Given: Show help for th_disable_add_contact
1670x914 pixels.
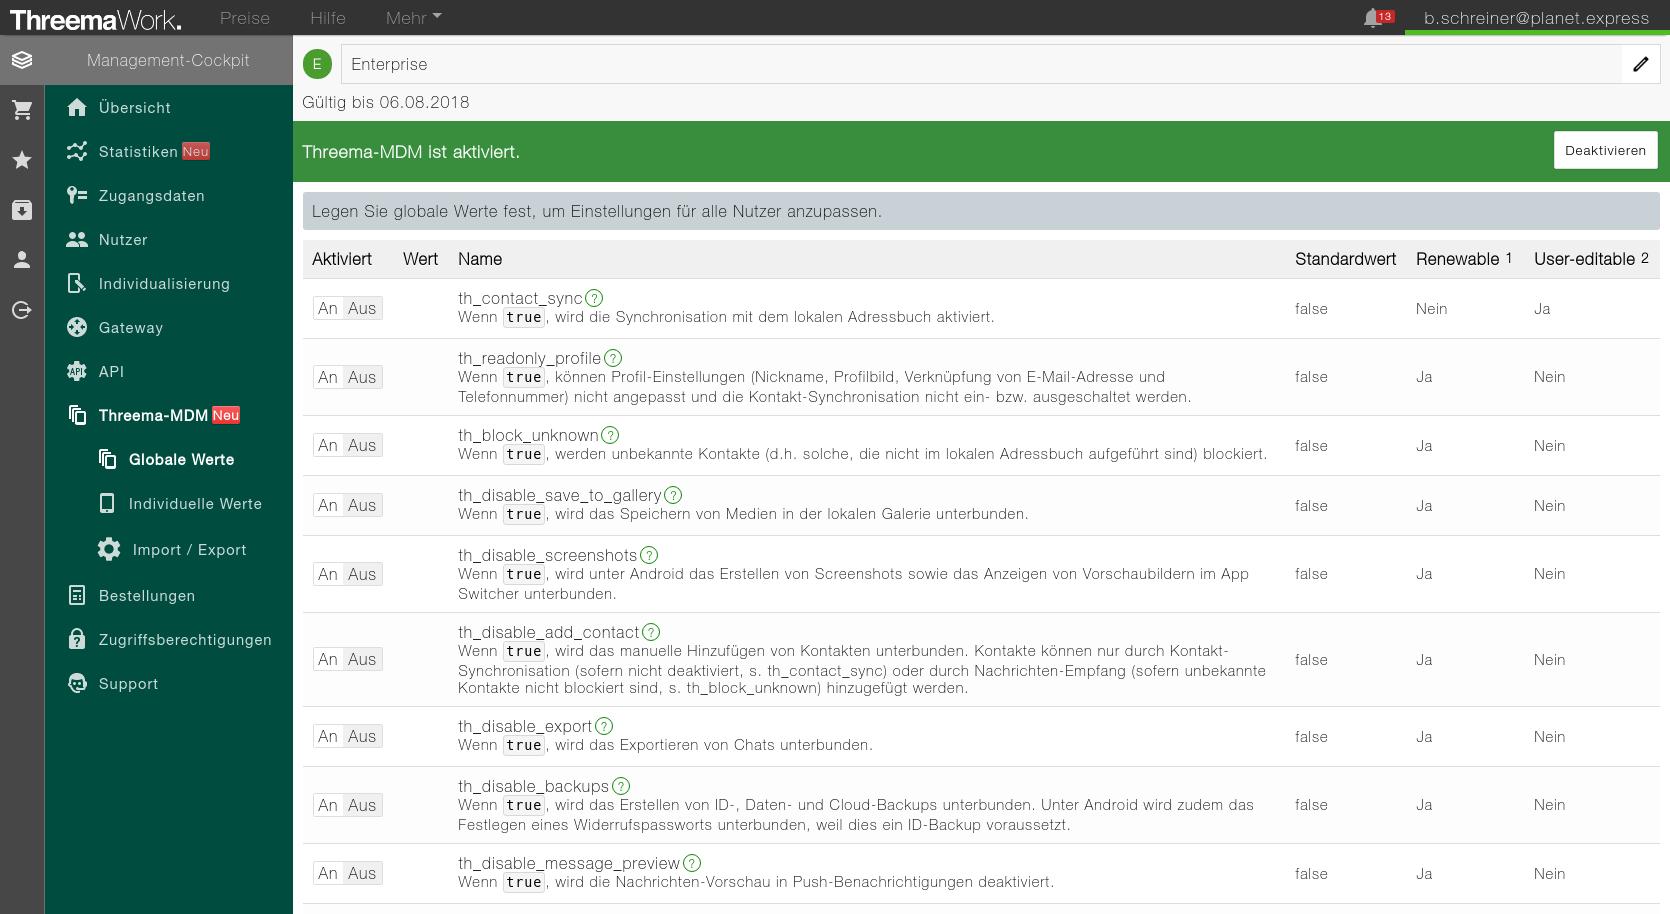Looking at the screenshot, I should coord(651,632).
